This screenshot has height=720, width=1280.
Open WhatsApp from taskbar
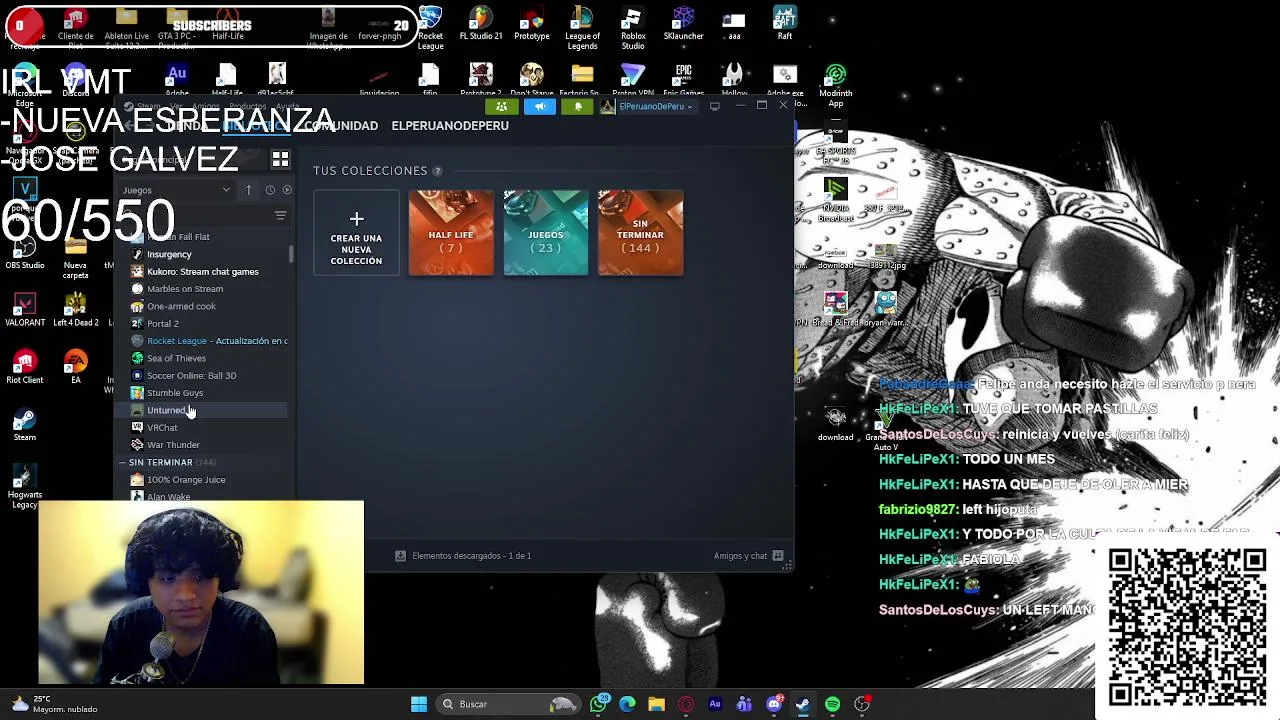click(x=598, y=704)
